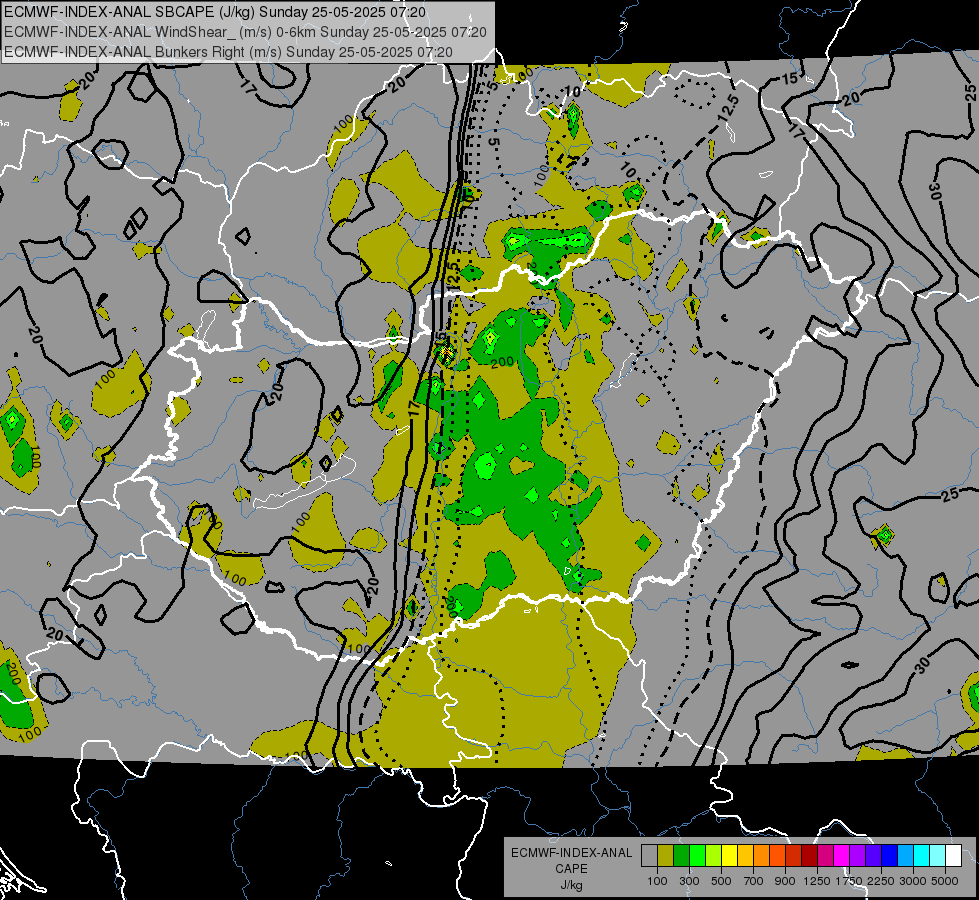Click the legend scale value 700

[754, 881]
